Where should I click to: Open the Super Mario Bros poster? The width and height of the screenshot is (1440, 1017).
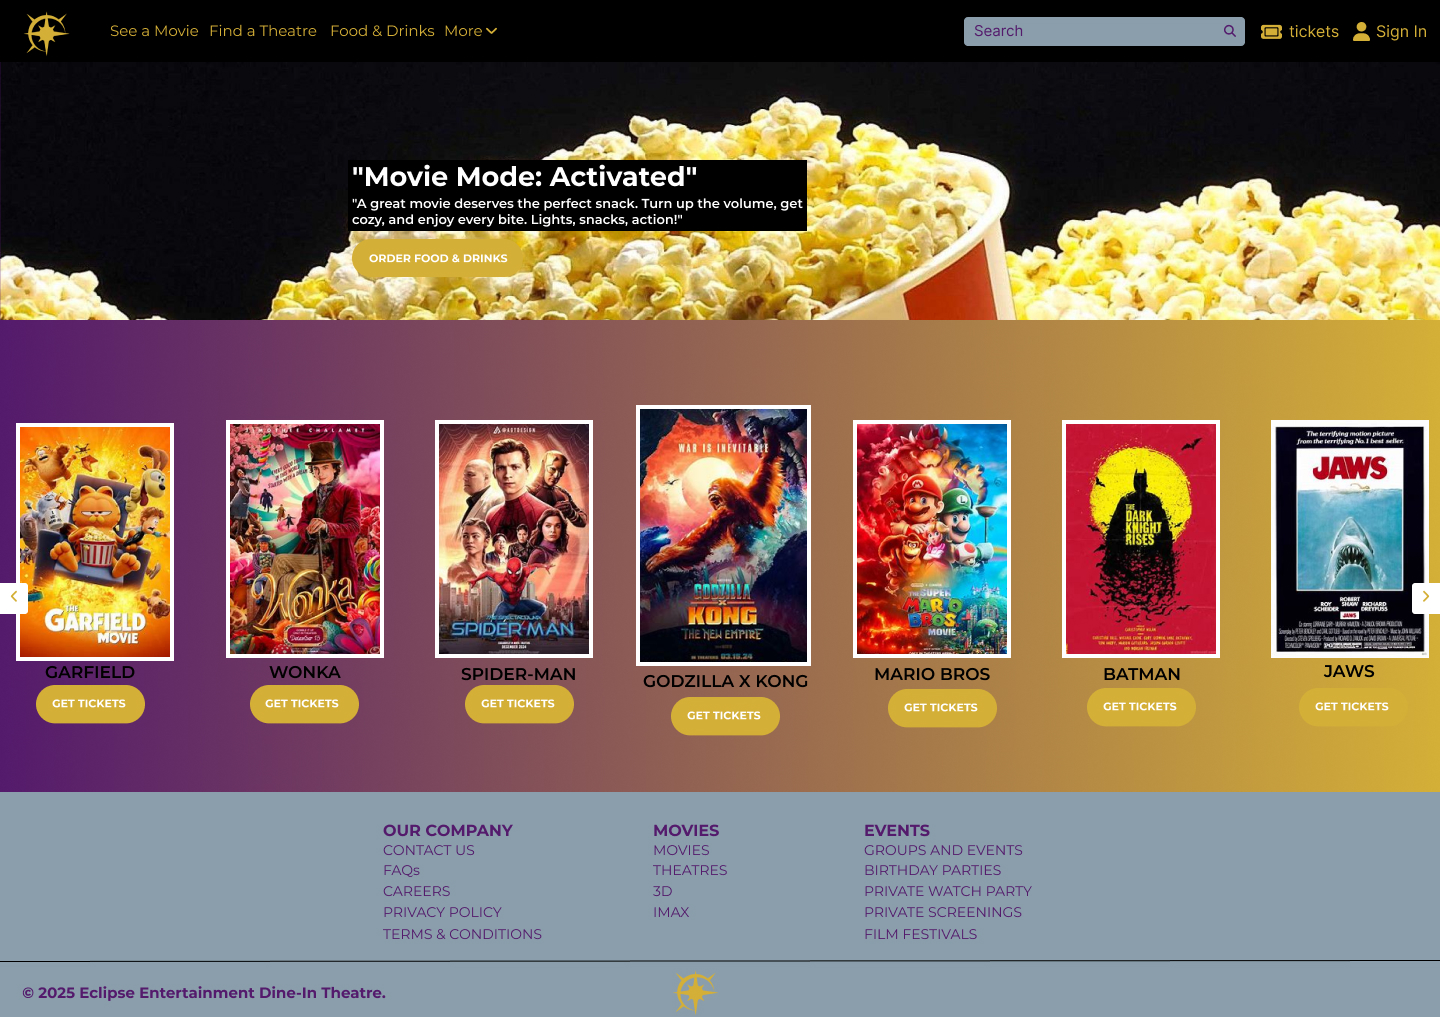pyautogui.click(x=932, y=539)
